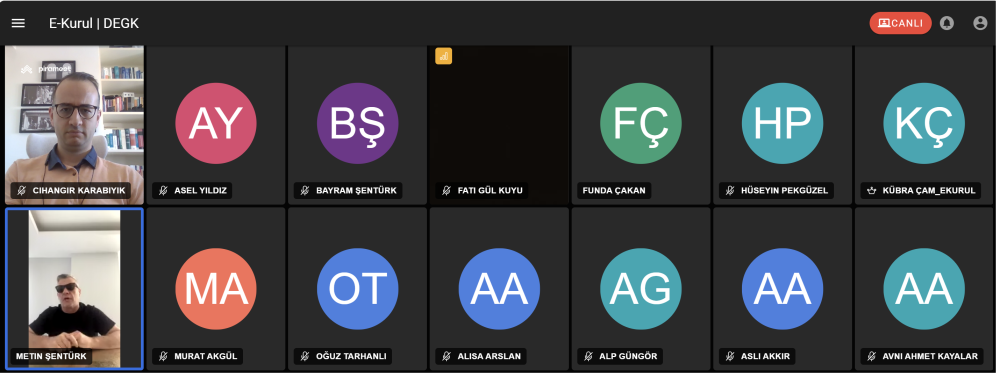Click muted mic icon beside Alisa Arslan

[446, 356]
